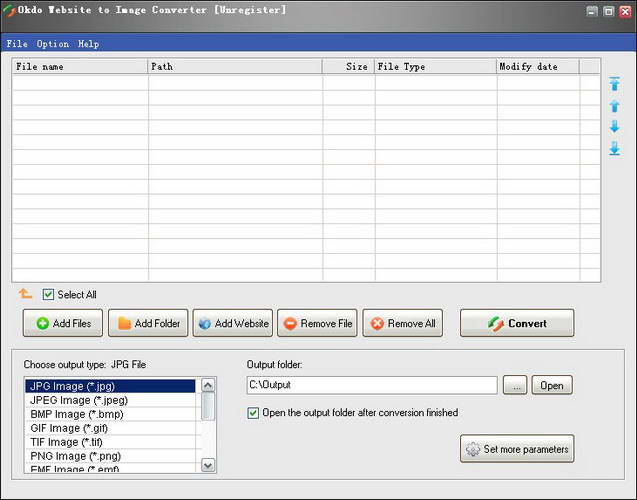This screenshot has width=637, height=500.
Task: Click the Add Folder button
Action: point(148,323)
